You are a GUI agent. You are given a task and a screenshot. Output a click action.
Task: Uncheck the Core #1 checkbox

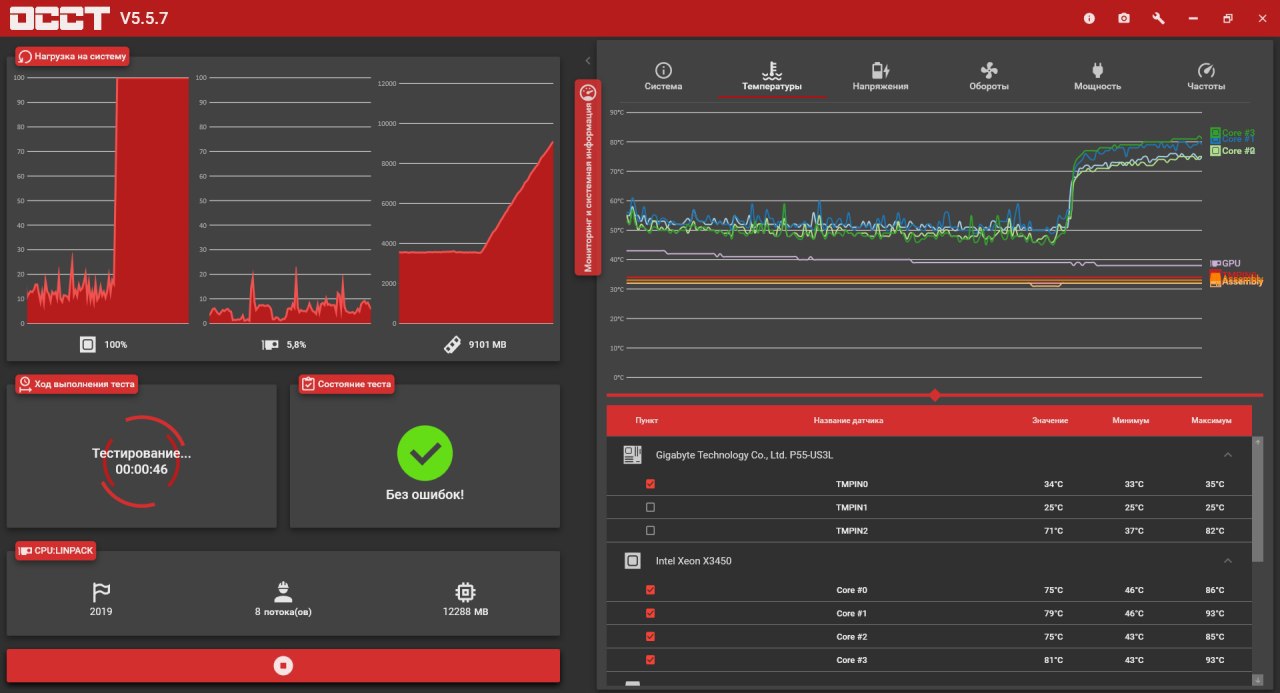pyautogui.click(x=650, y=613)
